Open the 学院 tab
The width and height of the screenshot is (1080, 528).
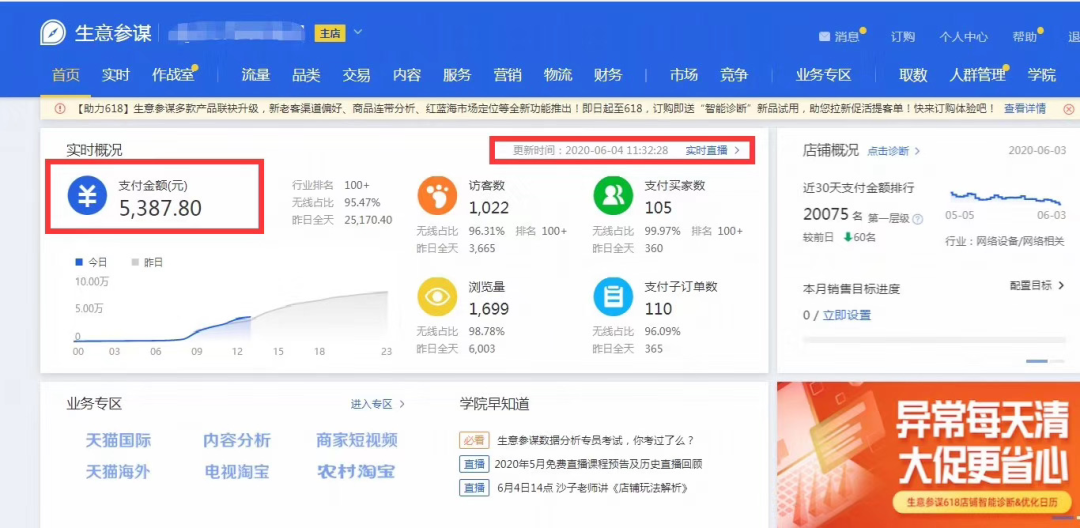pos(1041,75)
